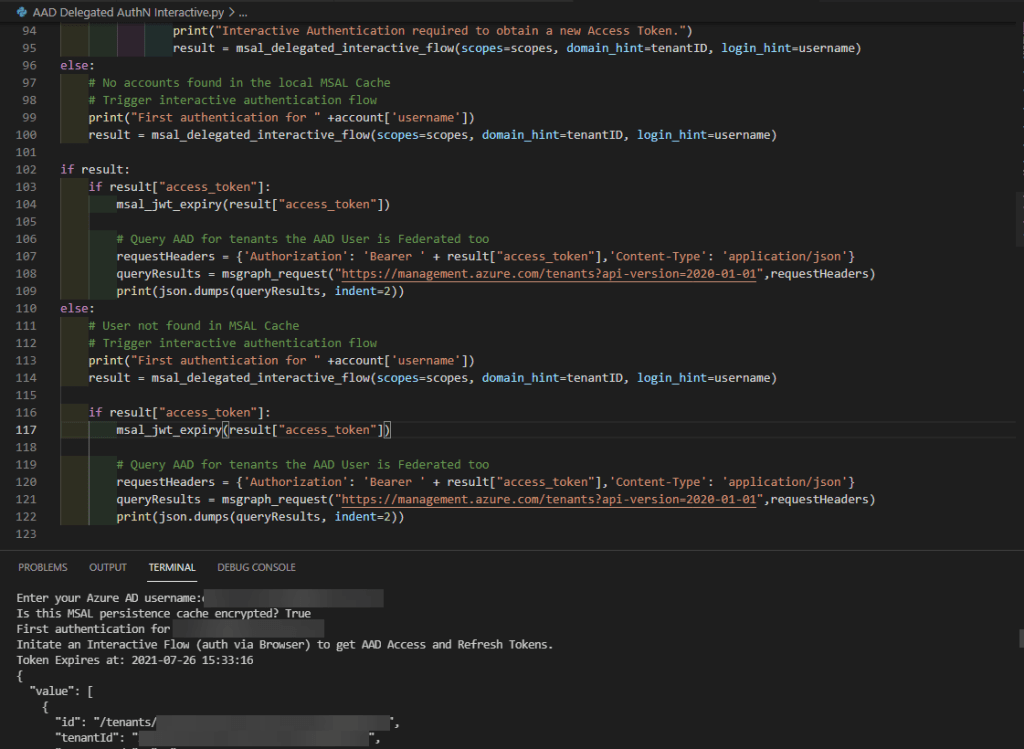The image size is (1024, 749).
Task: Switch to the DEBUG CONSOLE tab
Action: click(256, 567)
